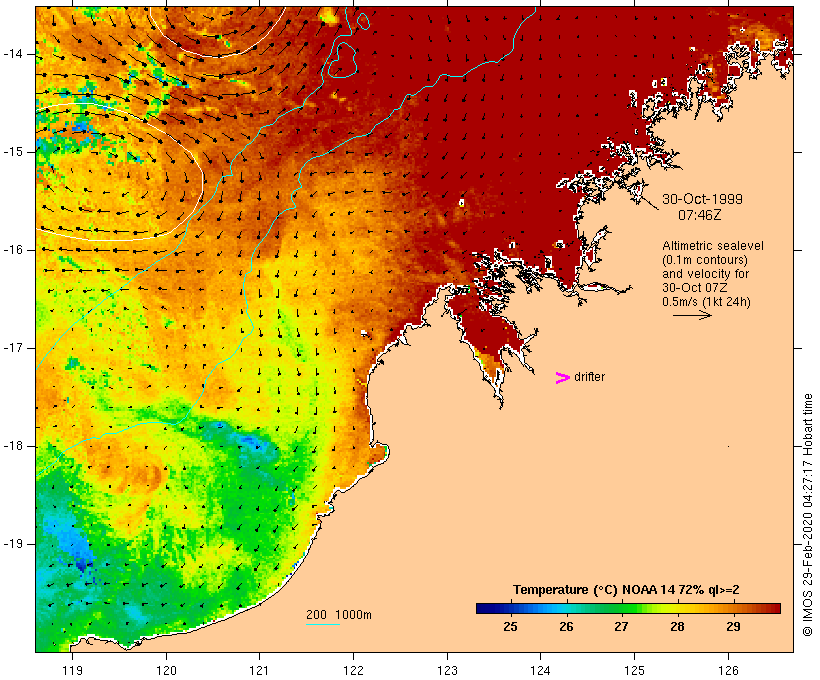
Task: Click the 119 longitude axis label
Action: 72,670
